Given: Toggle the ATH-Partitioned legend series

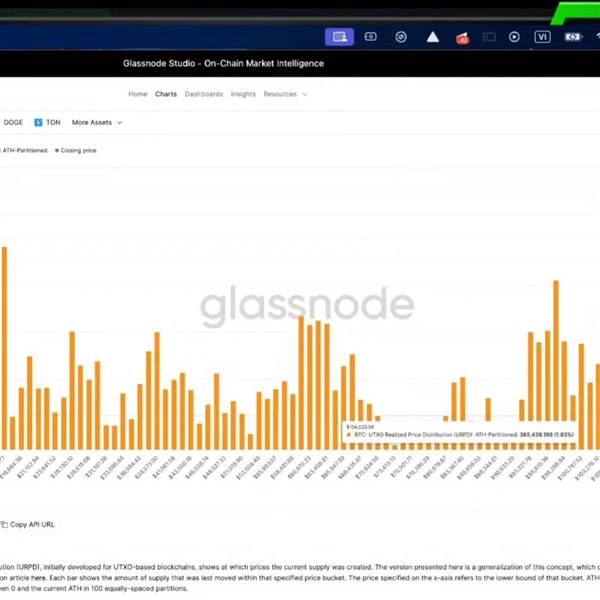Looking at the screenshot, I should (24, 150).
